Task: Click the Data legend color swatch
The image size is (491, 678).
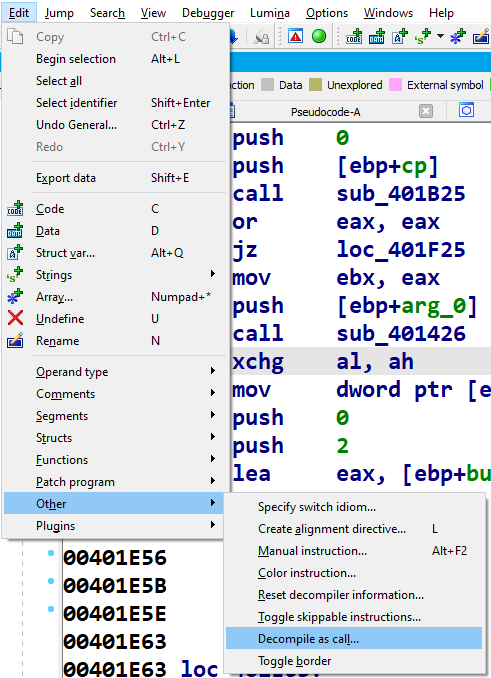Action: click(x=268, y=85)
